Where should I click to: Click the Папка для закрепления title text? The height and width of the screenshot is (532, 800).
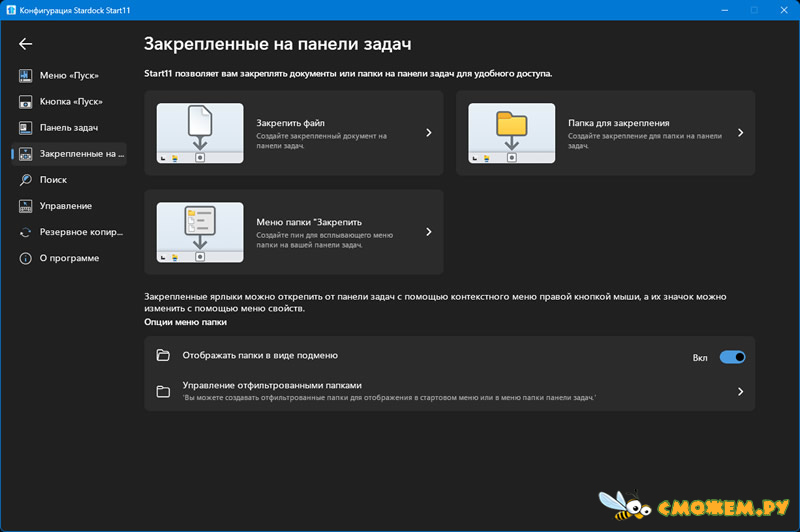[619, 123]
